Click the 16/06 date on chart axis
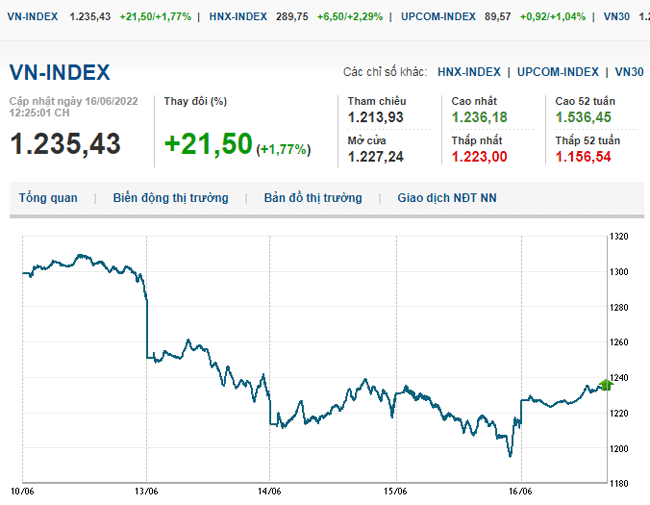Screen dimensions: 650x505 pos(520,491)
